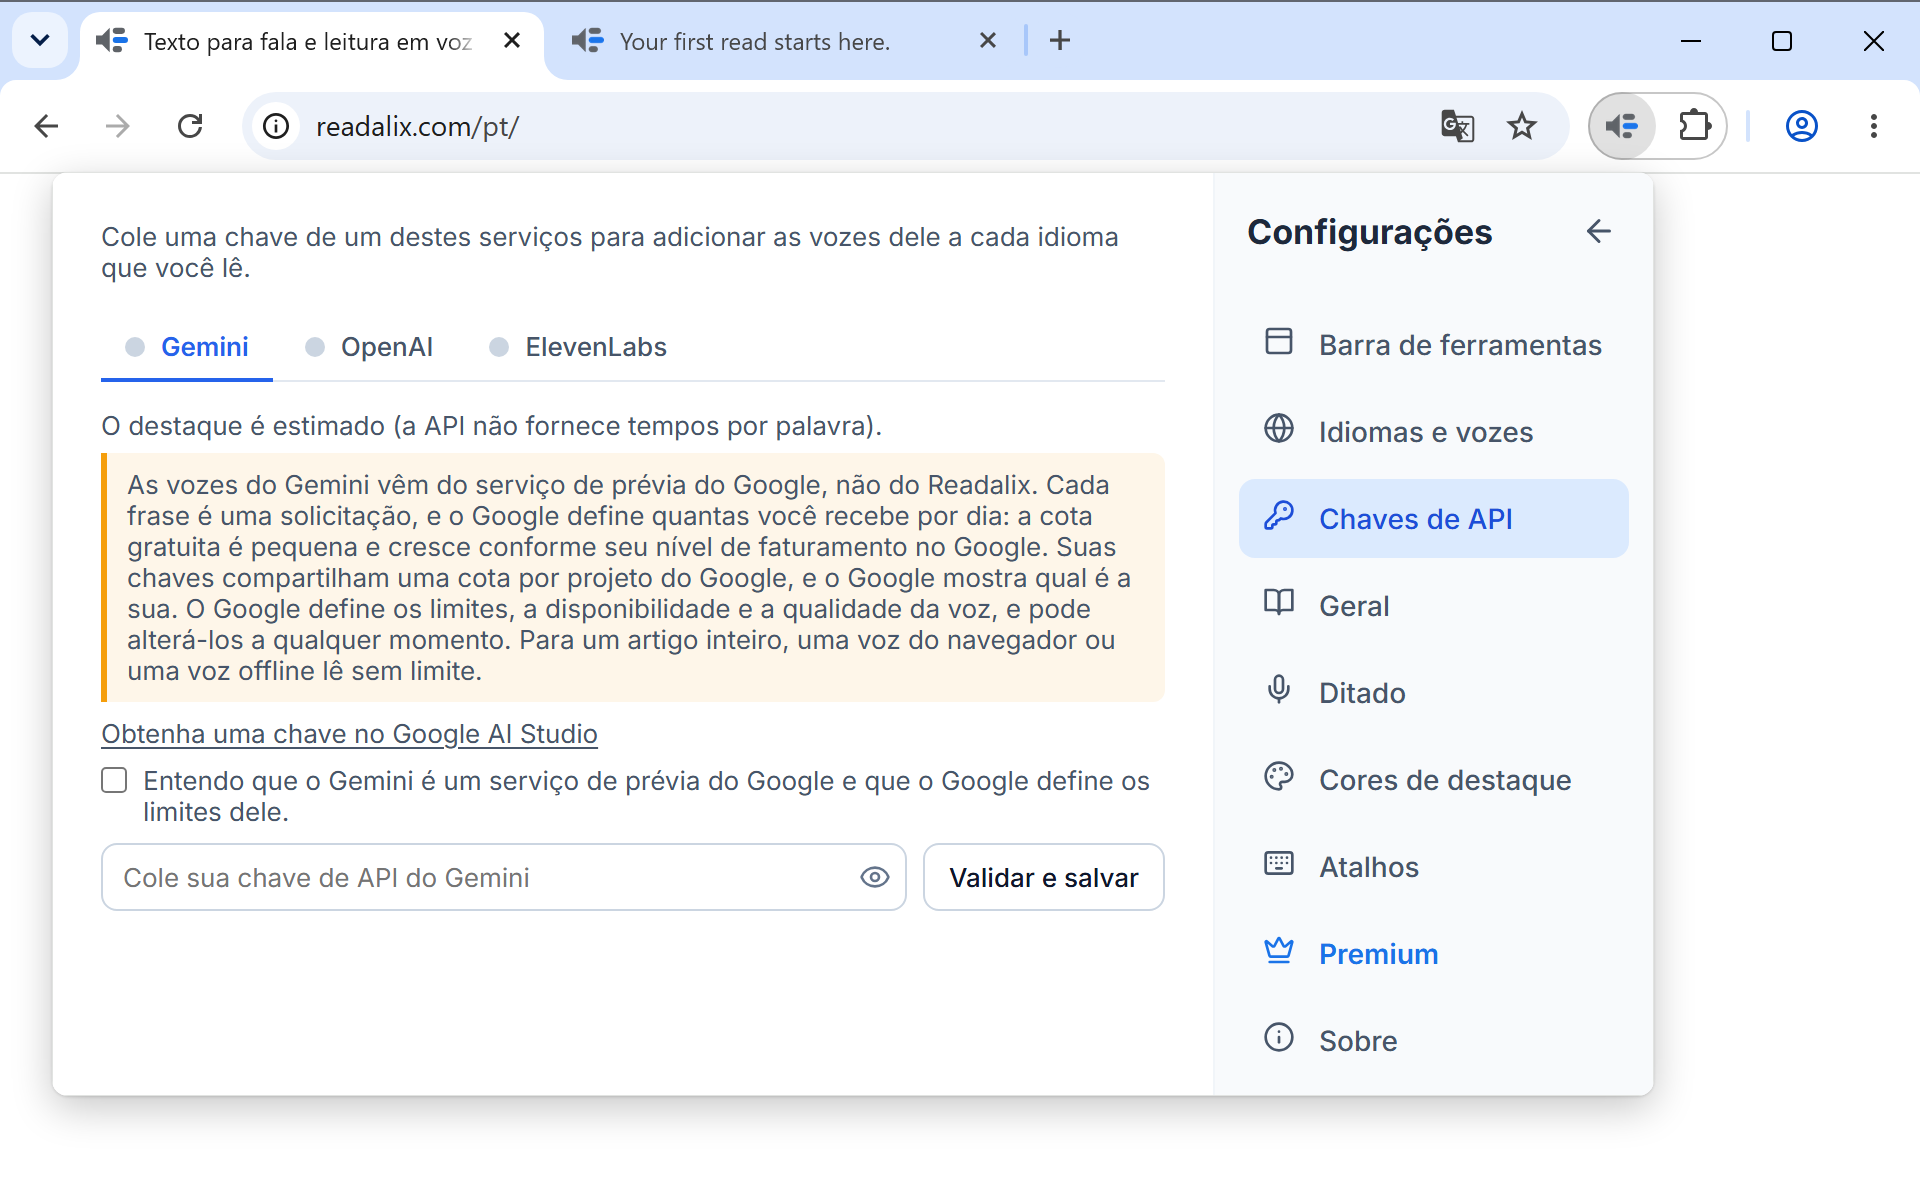The height and width of the screenshot is (1200, 1920).
Task: Go back to previous page
Action: (x=46, y=126)
